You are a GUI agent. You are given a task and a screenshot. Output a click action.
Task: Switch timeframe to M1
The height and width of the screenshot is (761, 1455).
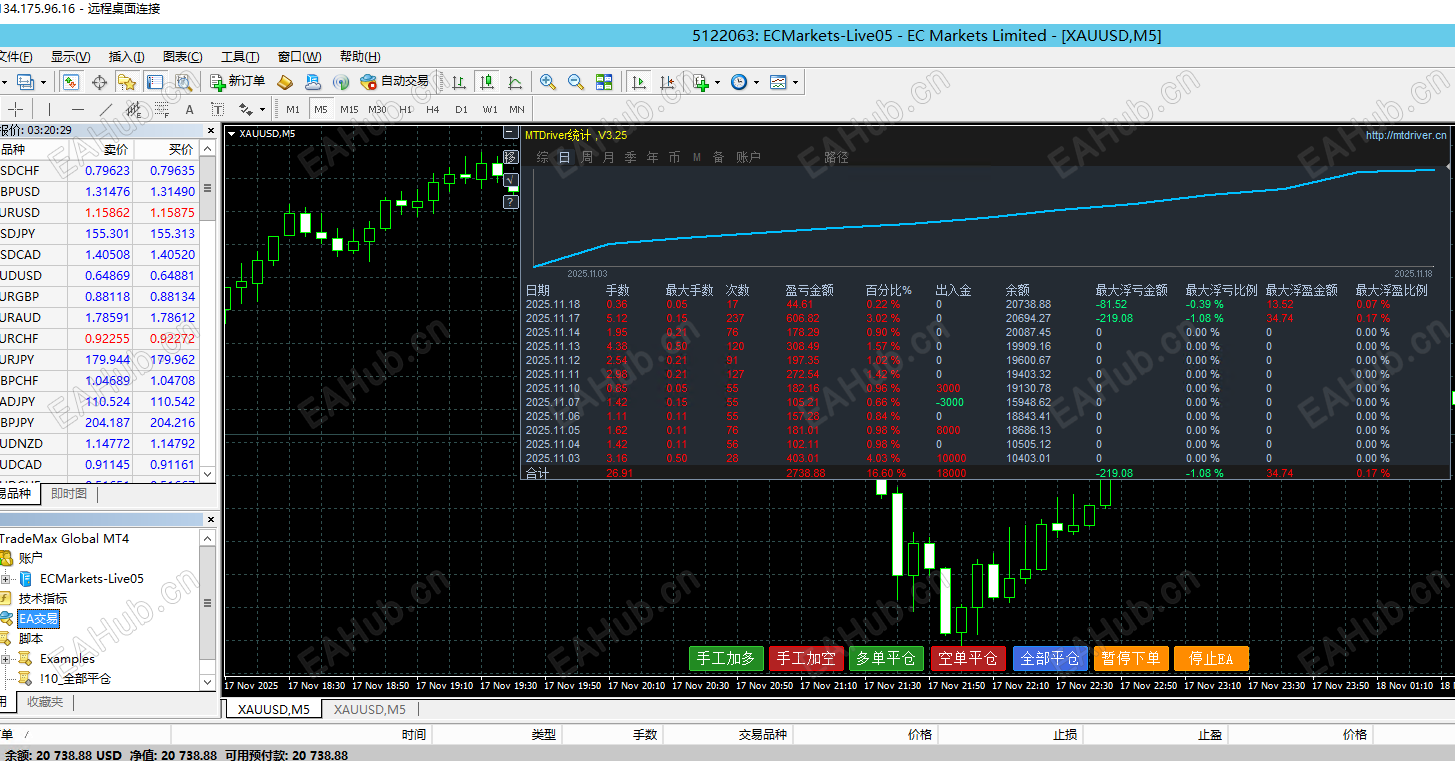(293, 109)
